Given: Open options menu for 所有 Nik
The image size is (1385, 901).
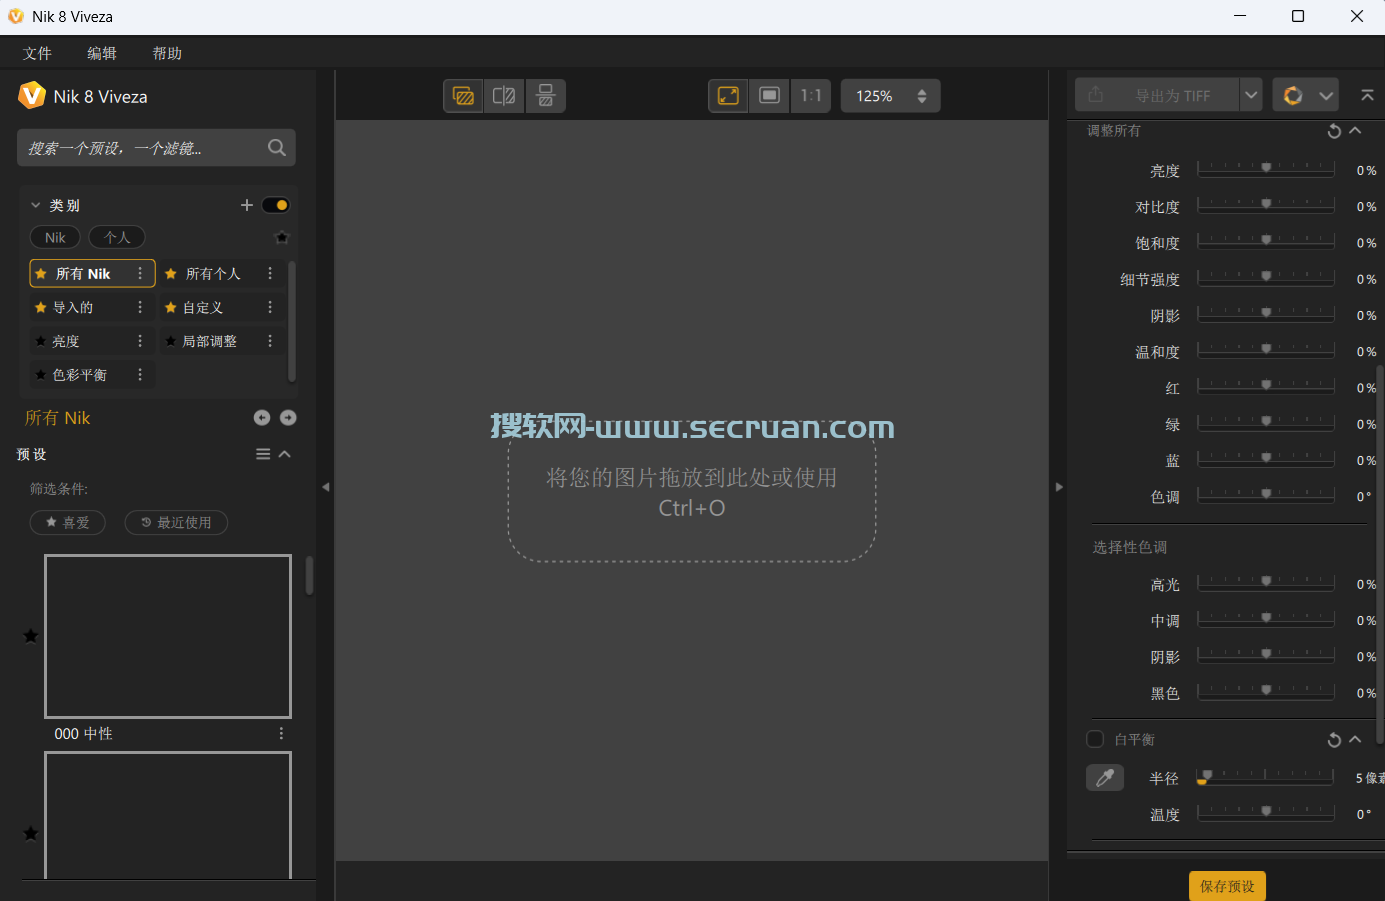Looking at the screenshot, I should click(140, 273).
